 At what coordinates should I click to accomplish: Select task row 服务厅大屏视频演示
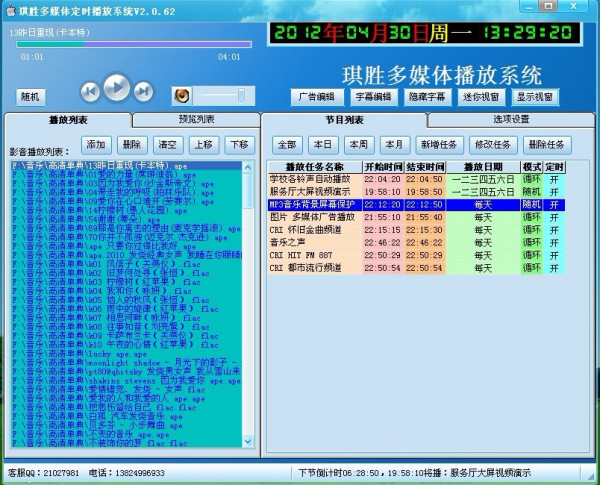pyautogui.click(x=417, y=192)
